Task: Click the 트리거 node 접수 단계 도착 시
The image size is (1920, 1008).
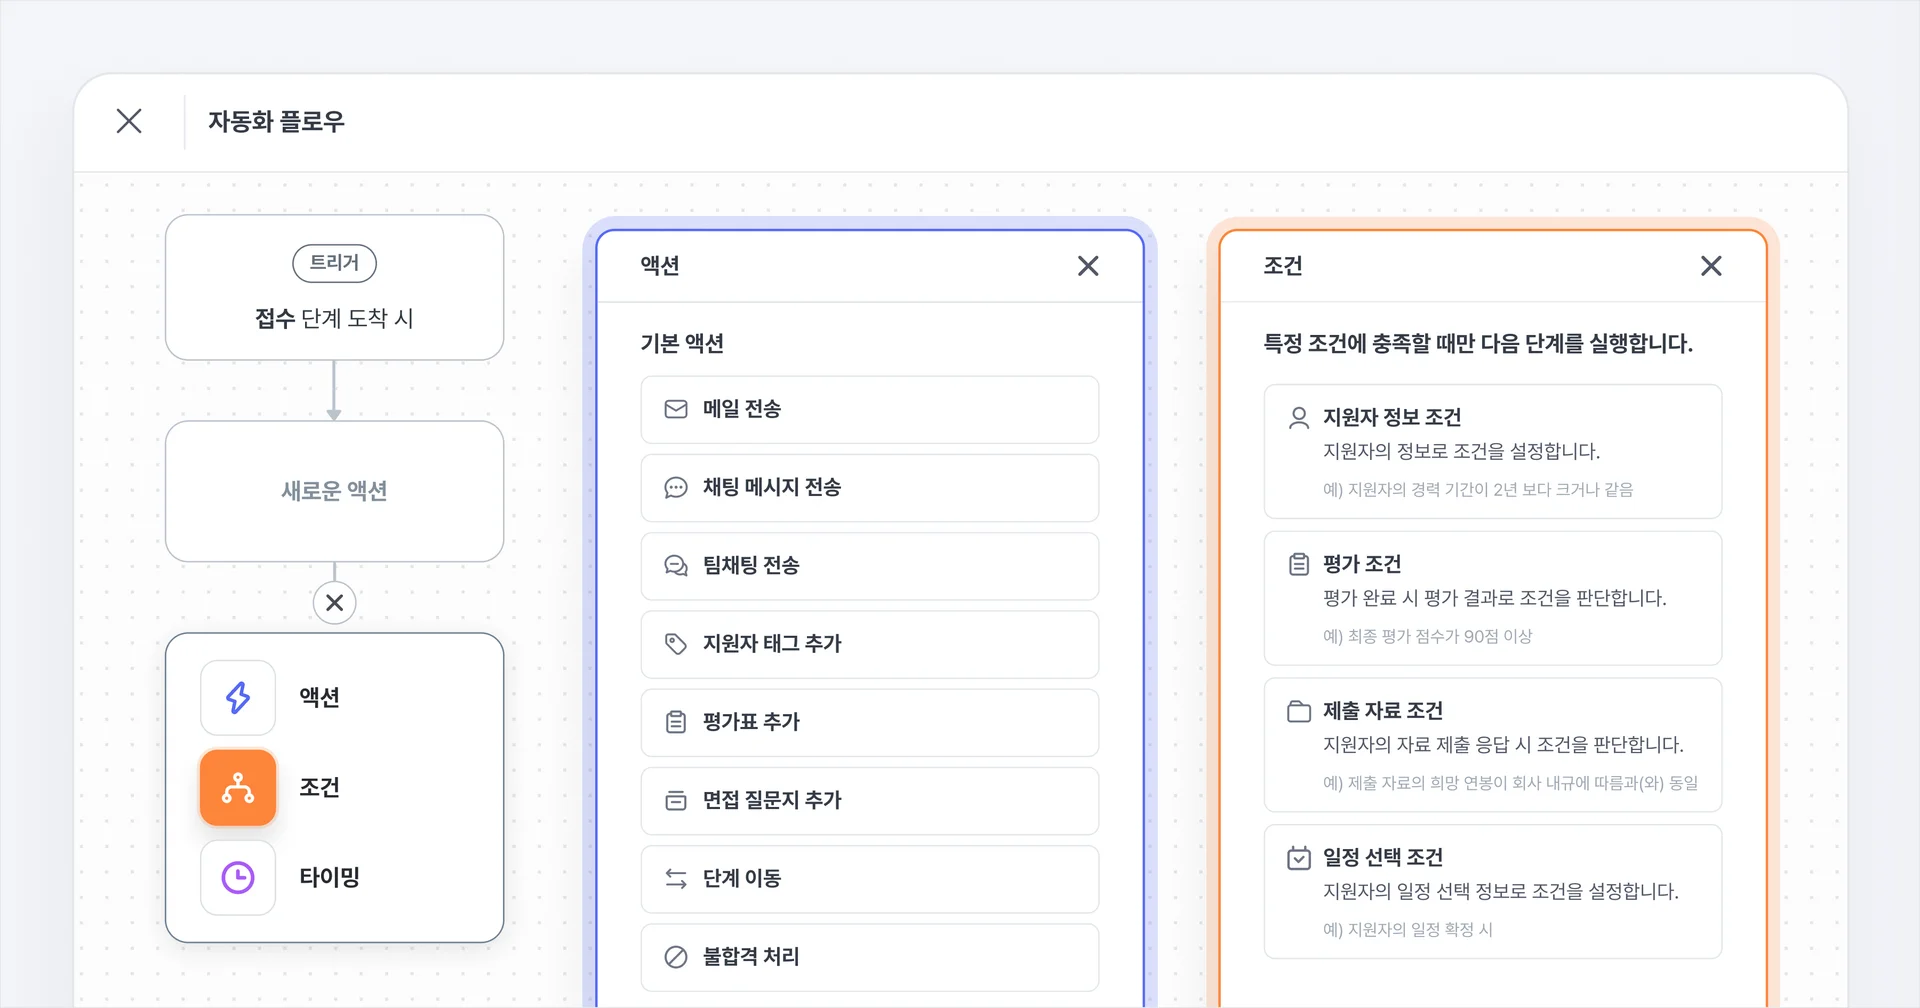Action: click(x=334, y=288)
